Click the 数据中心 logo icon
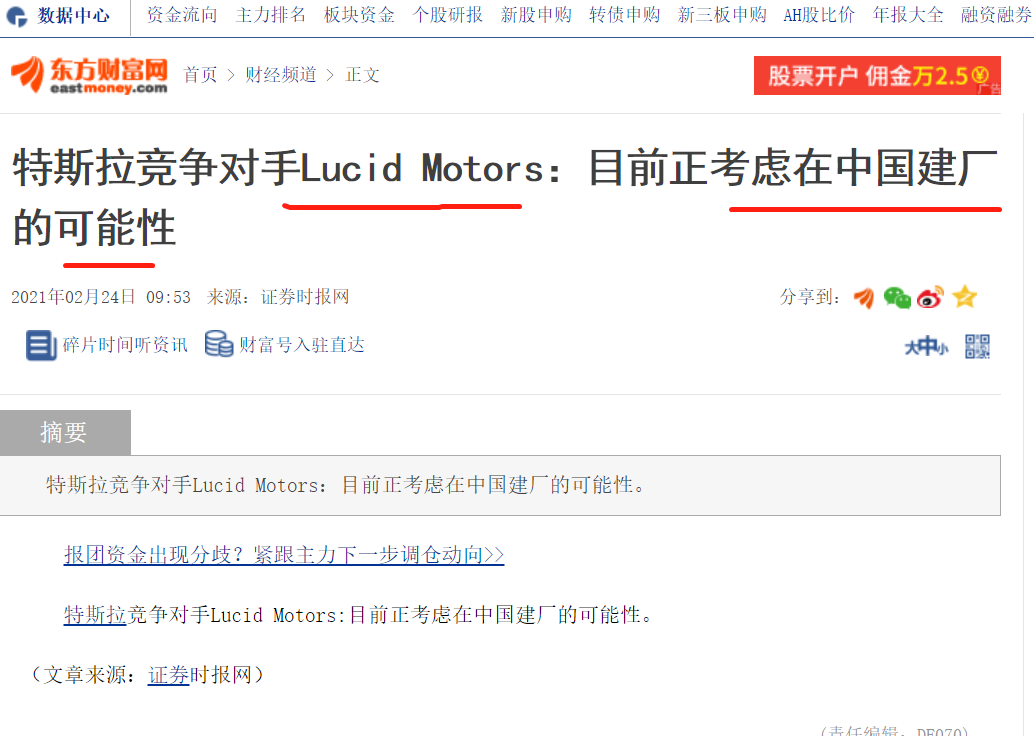This screenshot has width=1034, height=736. (16, 16)
